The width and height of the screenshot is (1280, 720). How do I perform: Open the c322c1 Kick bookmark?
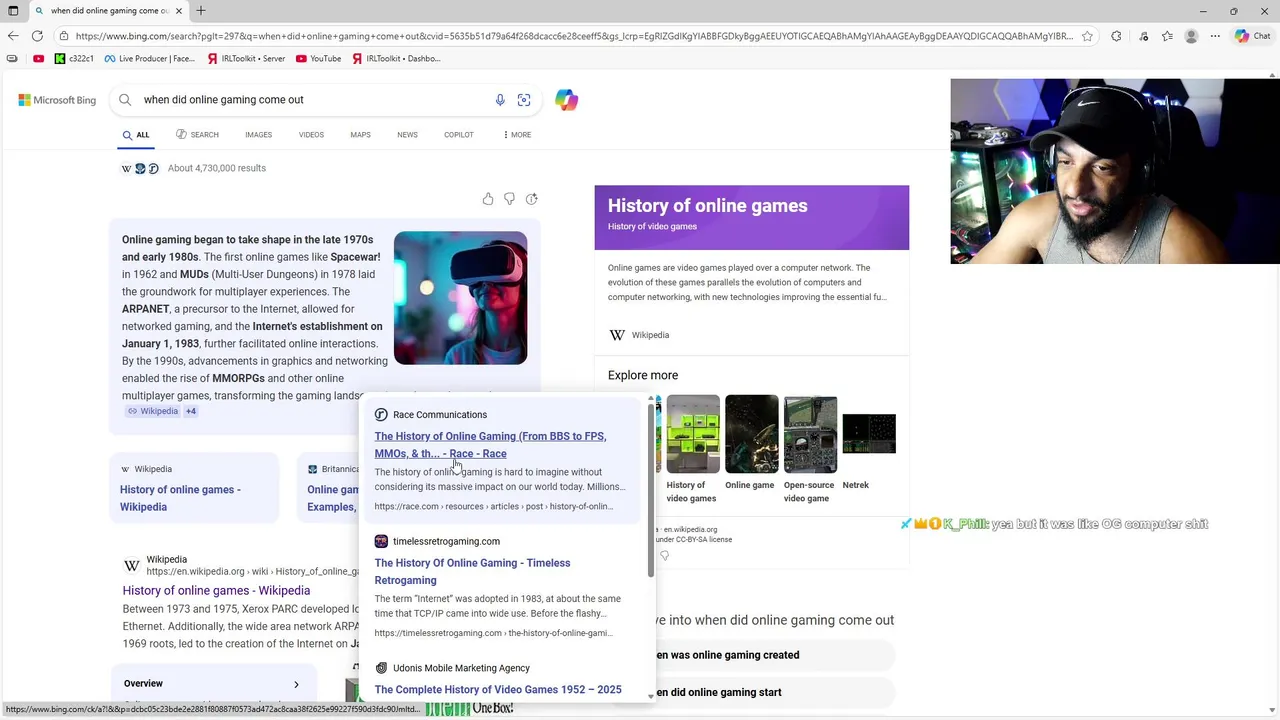coord(75,59)
